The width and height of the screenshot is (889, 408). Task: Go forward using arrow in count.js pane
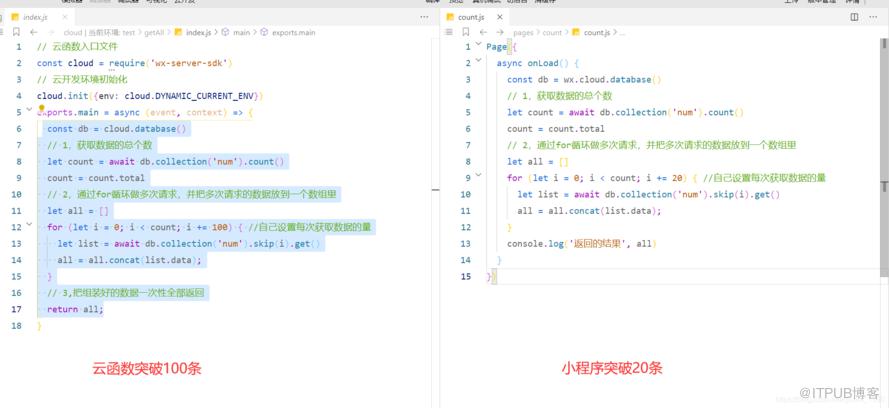pyautogui.click(x=501, y=32)
